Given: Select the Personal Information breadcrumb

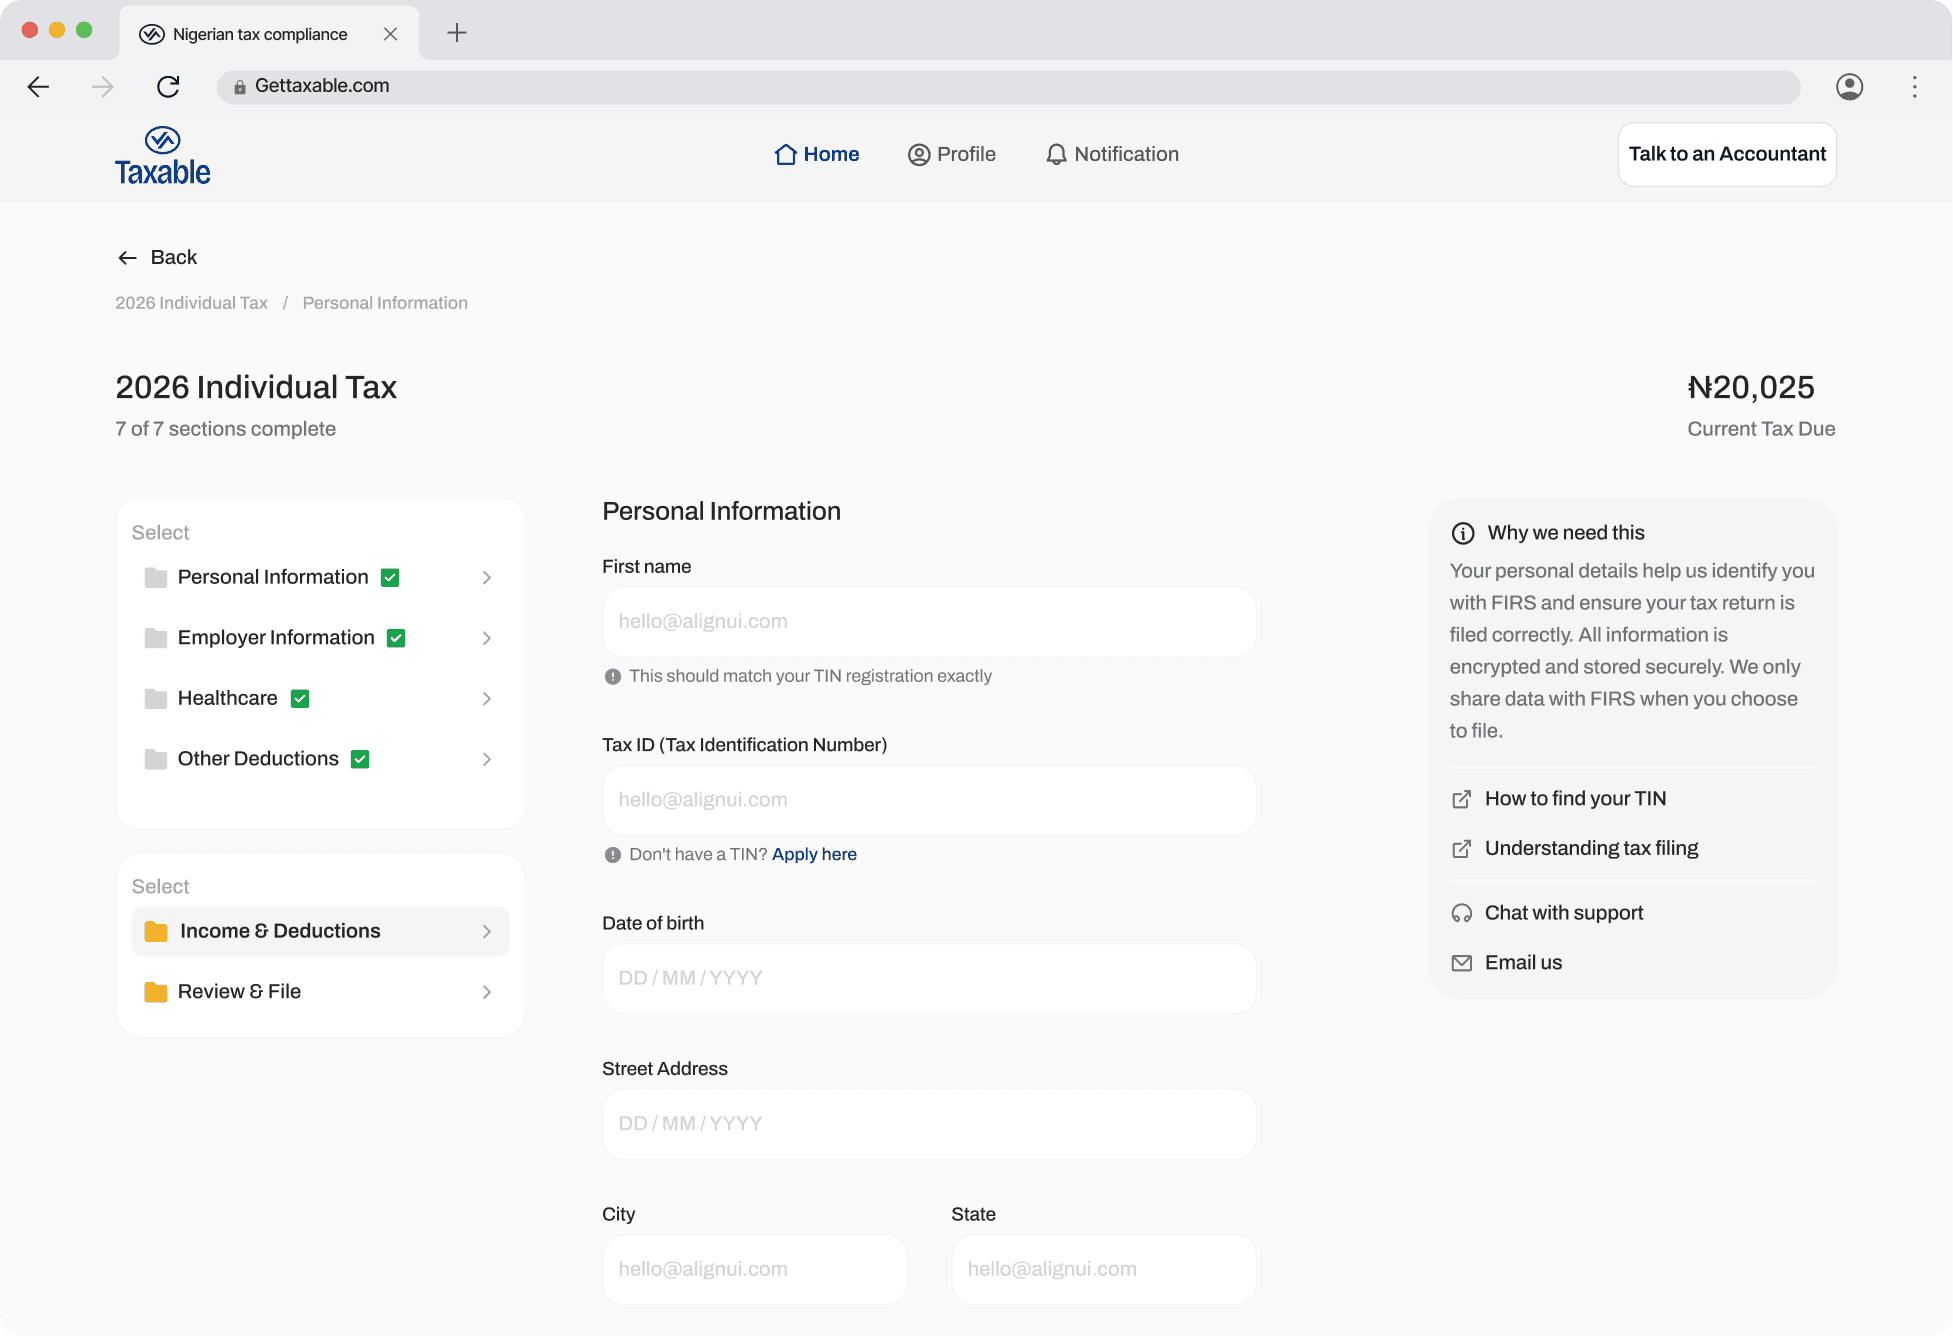Looking at the screenshot, I should (x=385, y=302).
